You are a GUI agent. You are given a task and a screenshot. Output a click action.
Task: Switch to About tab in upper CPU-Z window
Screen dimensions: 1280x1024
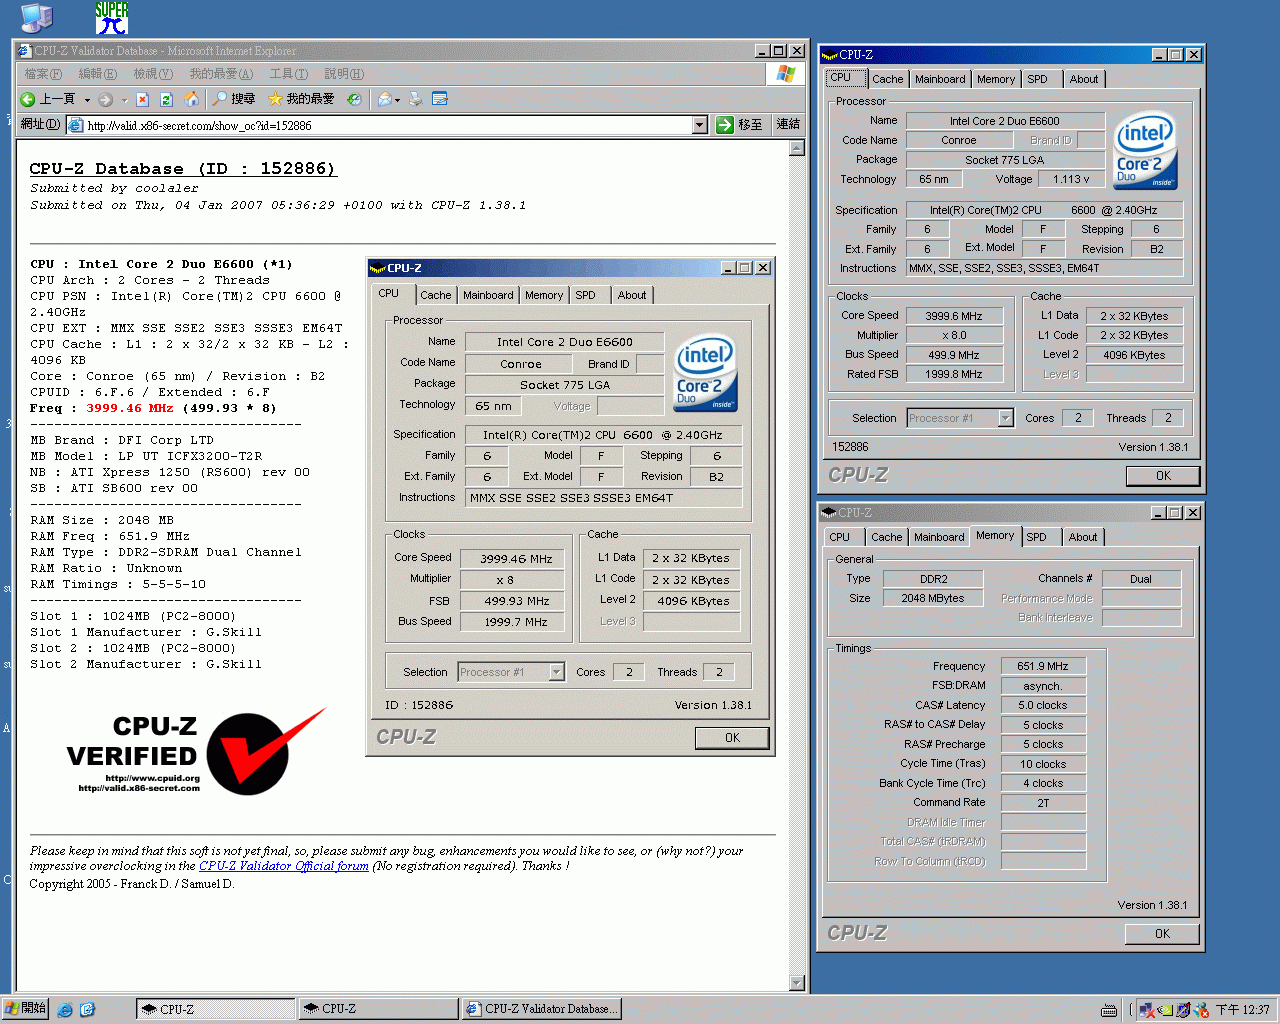pos(1084,79)
